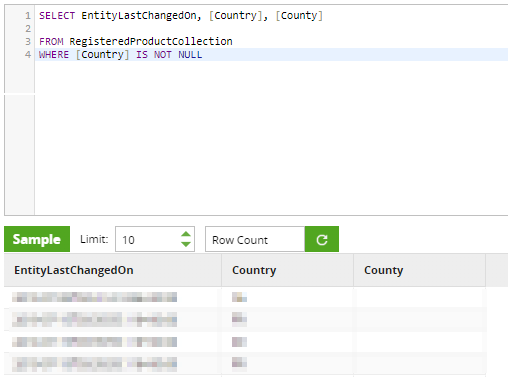Click the FROM RegisteredProductCollection line
The height and width of the screenshot is (389, 526).
(136, 42)
